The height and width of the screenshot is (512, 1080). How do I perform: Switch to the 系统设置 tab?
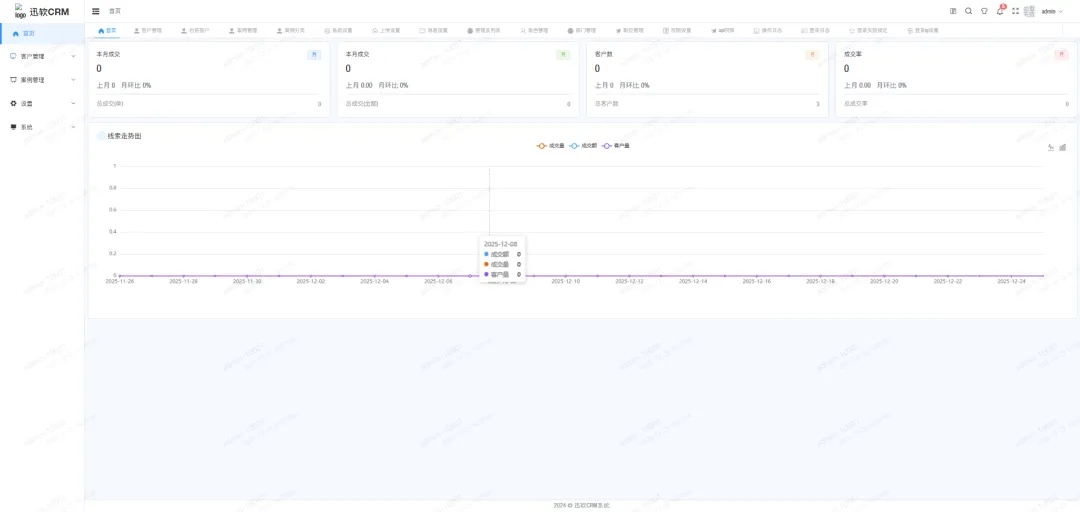pyautogui.click(x=338, y=31)
